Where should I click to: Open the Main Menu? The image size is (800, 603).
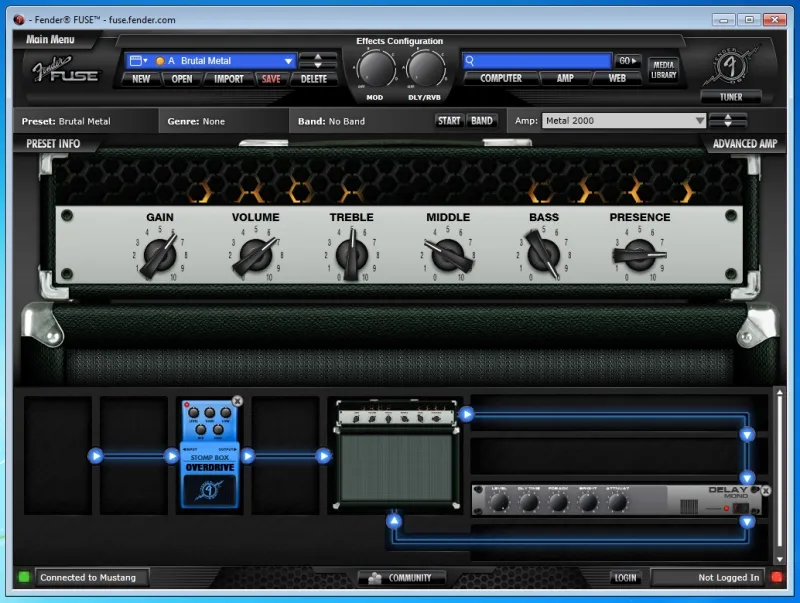click(x=51, y=39)
